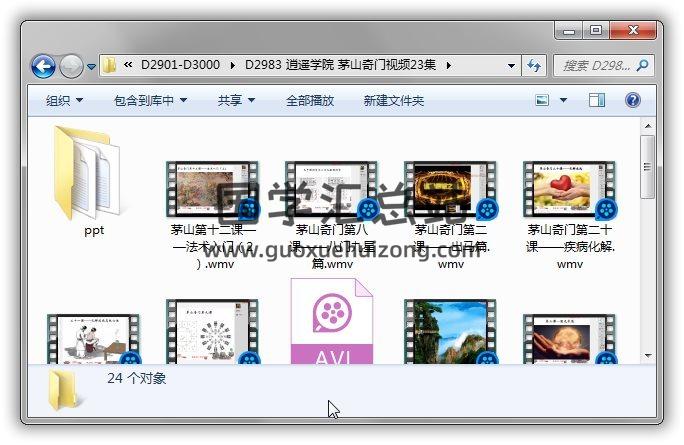This screenshot has width=684, height=445.
Task: Open the recent pages dropdown arrow
Action: click(91, 67)
